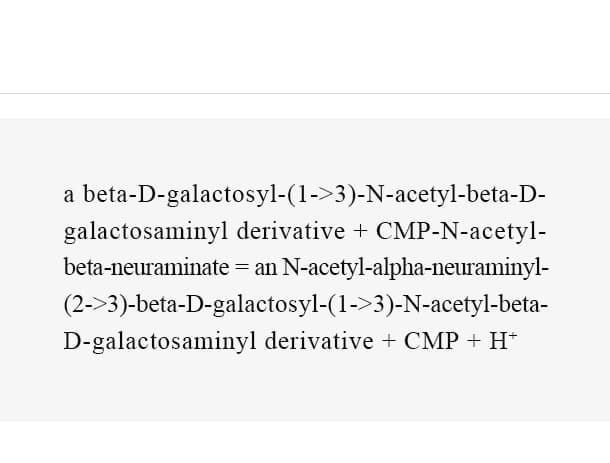The width and height of the screenshot is (610, 463).
Task: Click 'beta-D-galactosyl-(1->3)' in the first line
Action: coord(220,195)
